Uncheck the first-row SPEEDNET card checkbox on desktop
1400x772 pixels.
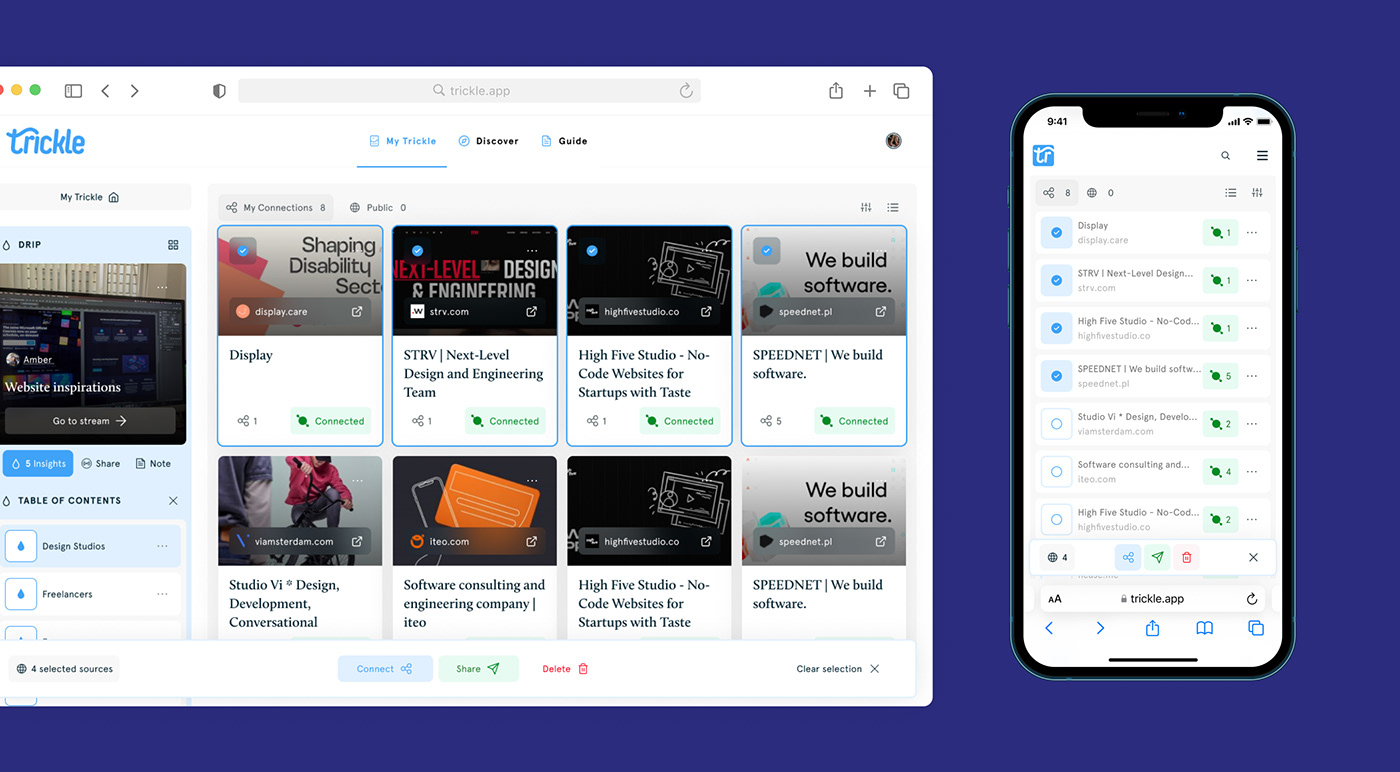coord(767,251)
